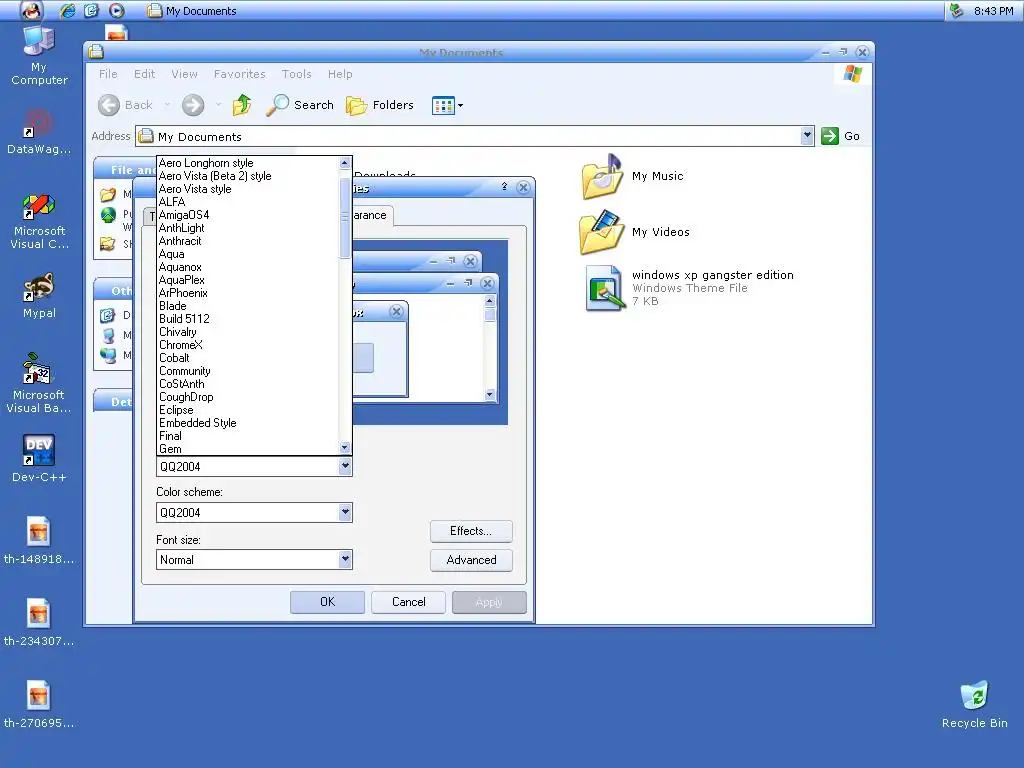This screenshot has height=768, width=1024.
Task: Open dropdown arrow next to Forward
Action: click(x=218, y=105)
